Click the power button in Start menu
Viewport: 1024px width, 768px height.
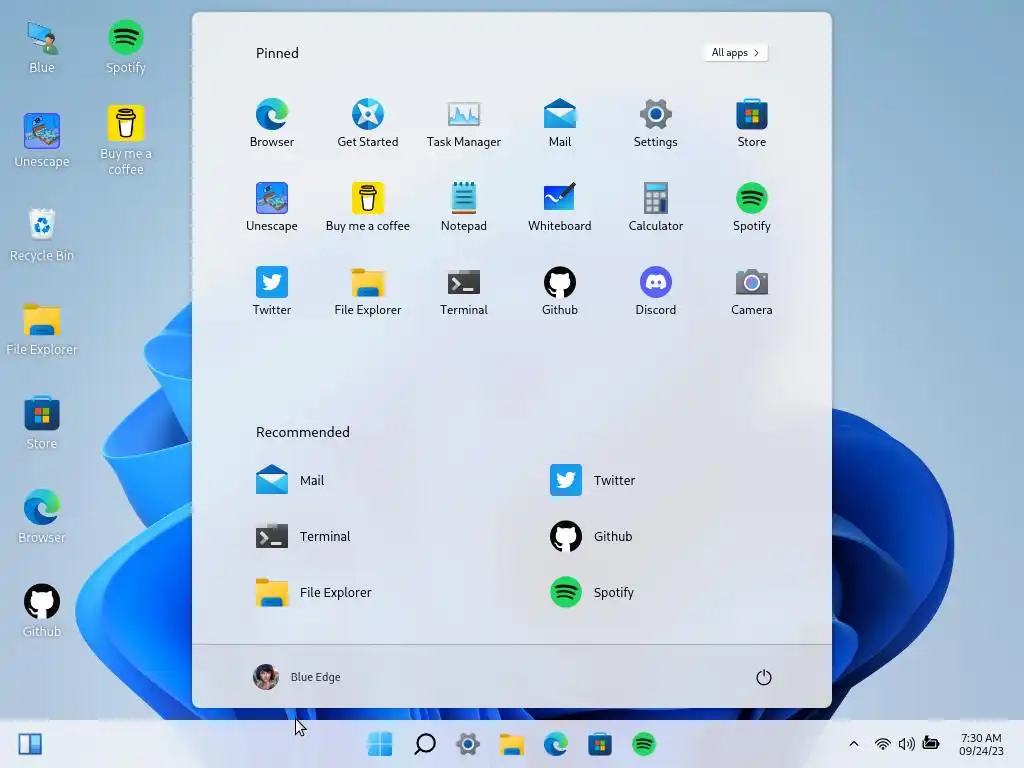(x=763, y=677)
